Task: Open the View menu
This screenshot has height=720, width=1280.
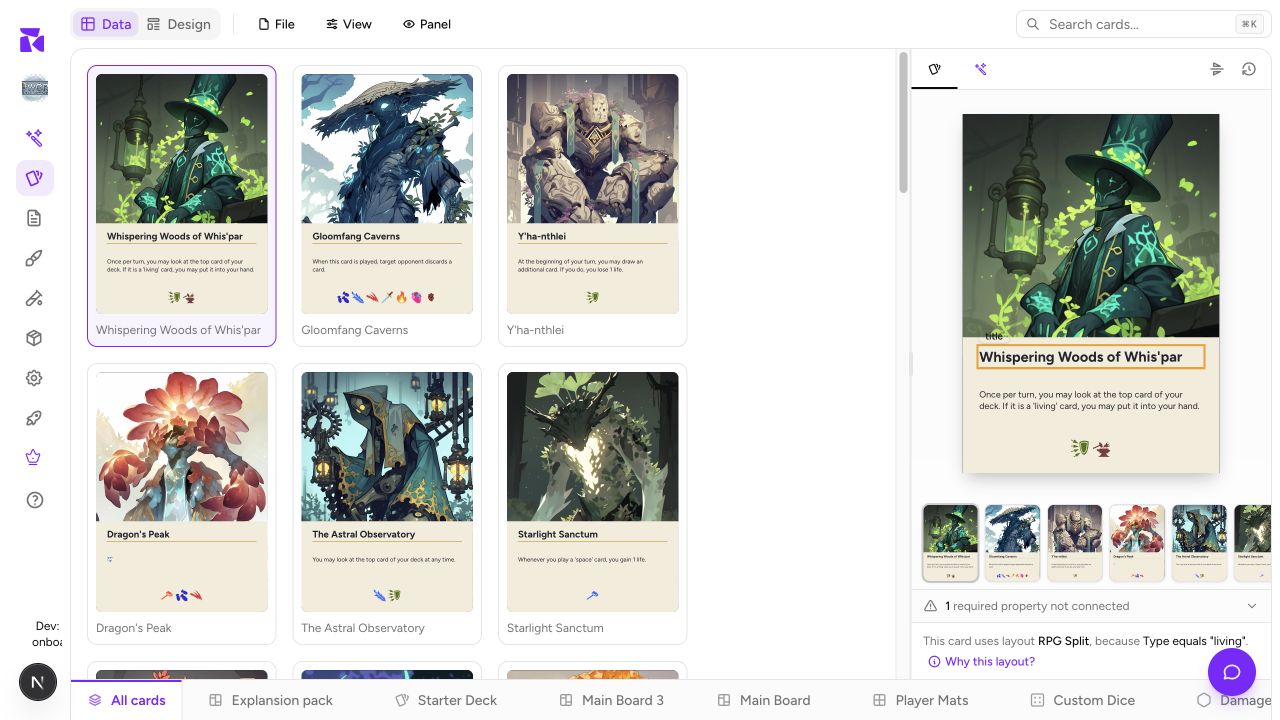Action: (349, 24)
